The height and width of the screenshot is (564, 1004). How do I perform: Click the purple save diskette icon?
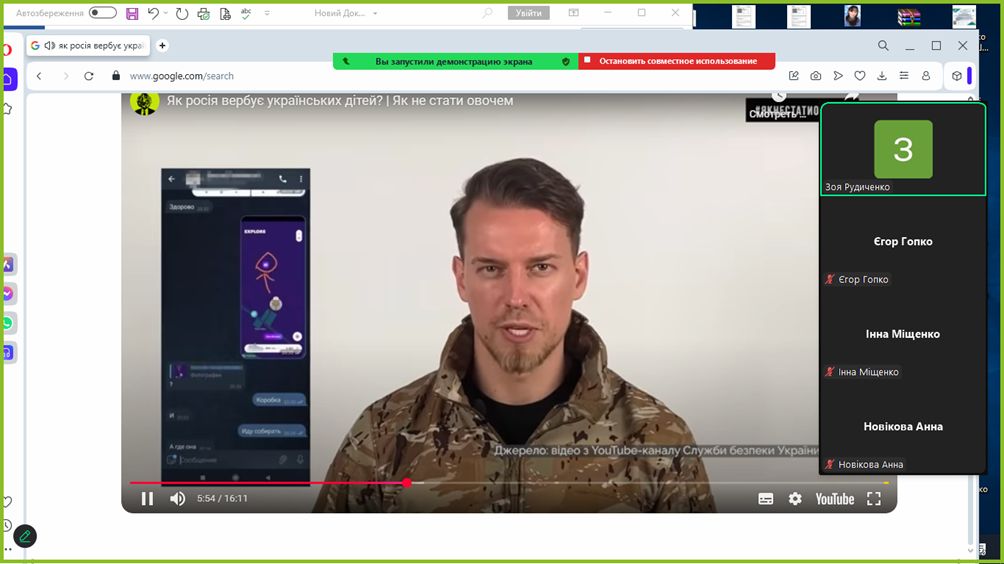(132, 13)
